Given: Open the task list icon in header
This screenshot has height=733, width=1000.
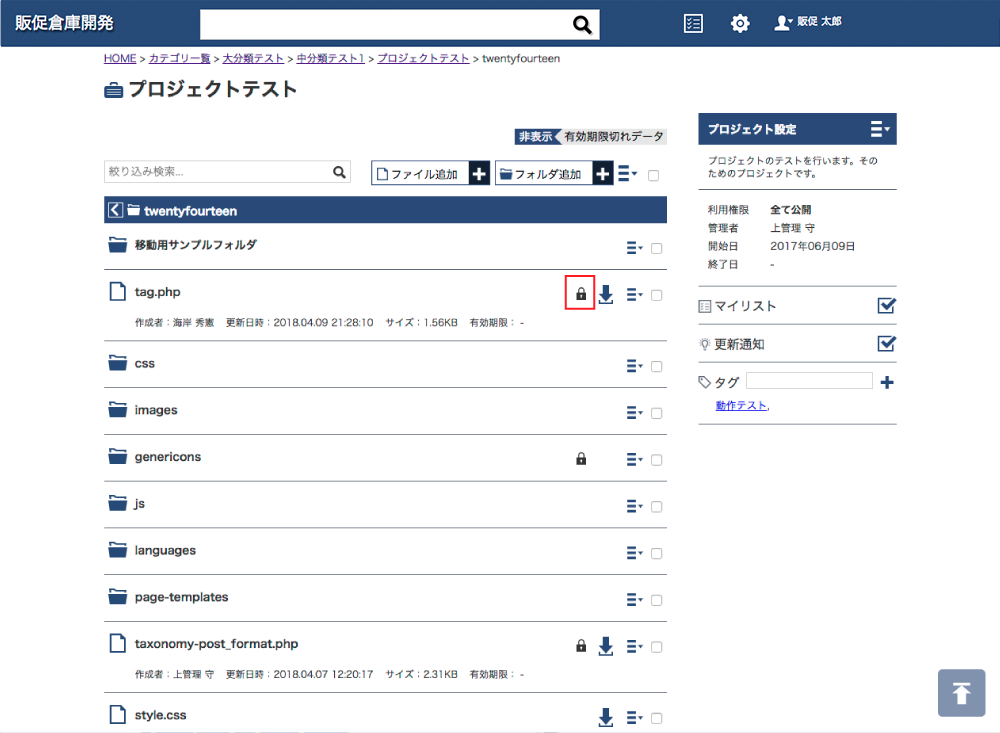Looking at the screenshot, I should tap(693, 24).
